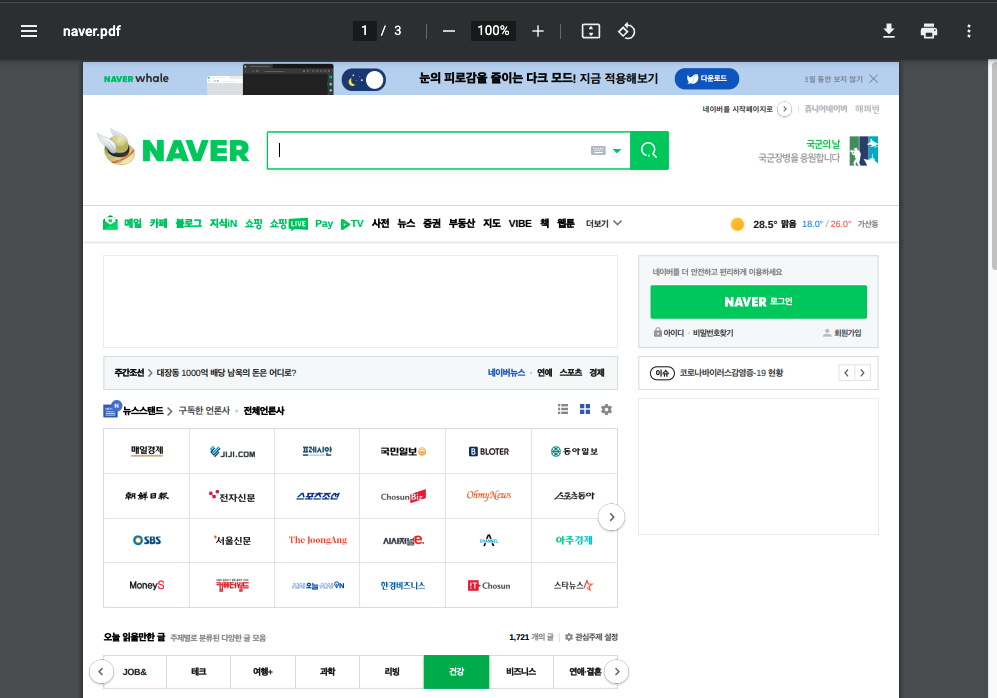The width and height of the screenshot is (997, 698).
Task: Show more topic tabs with right arrow
Action: click(617, 671)
